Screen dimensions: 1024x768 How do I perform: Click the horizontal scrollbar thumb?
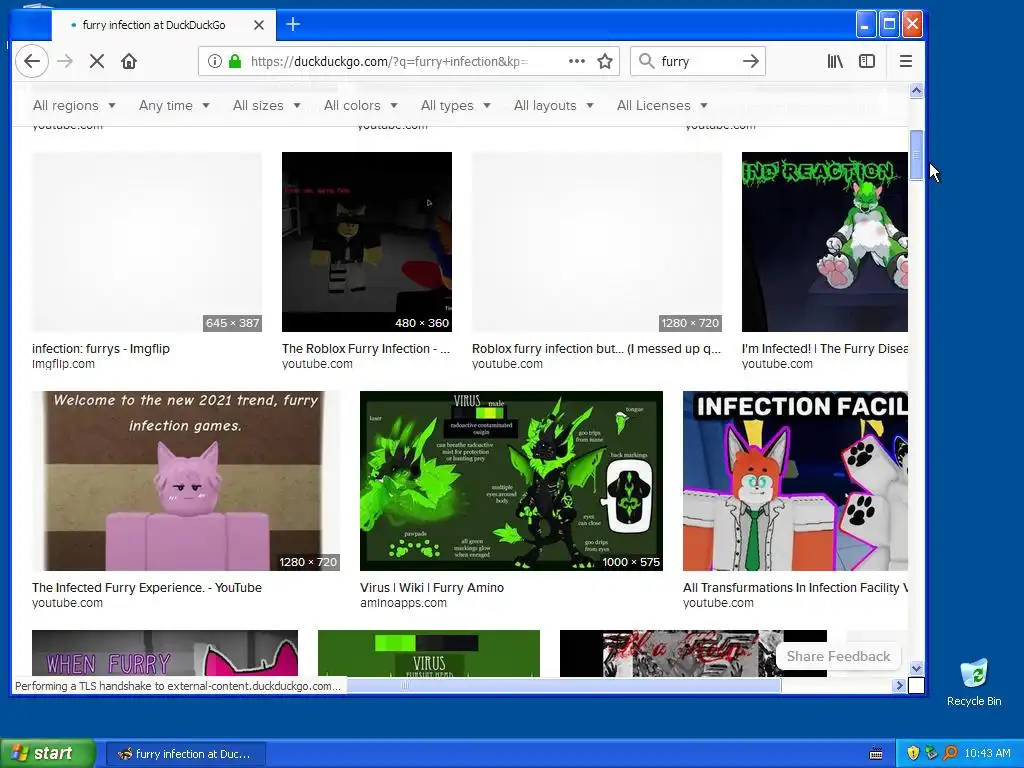pos(564,685)
